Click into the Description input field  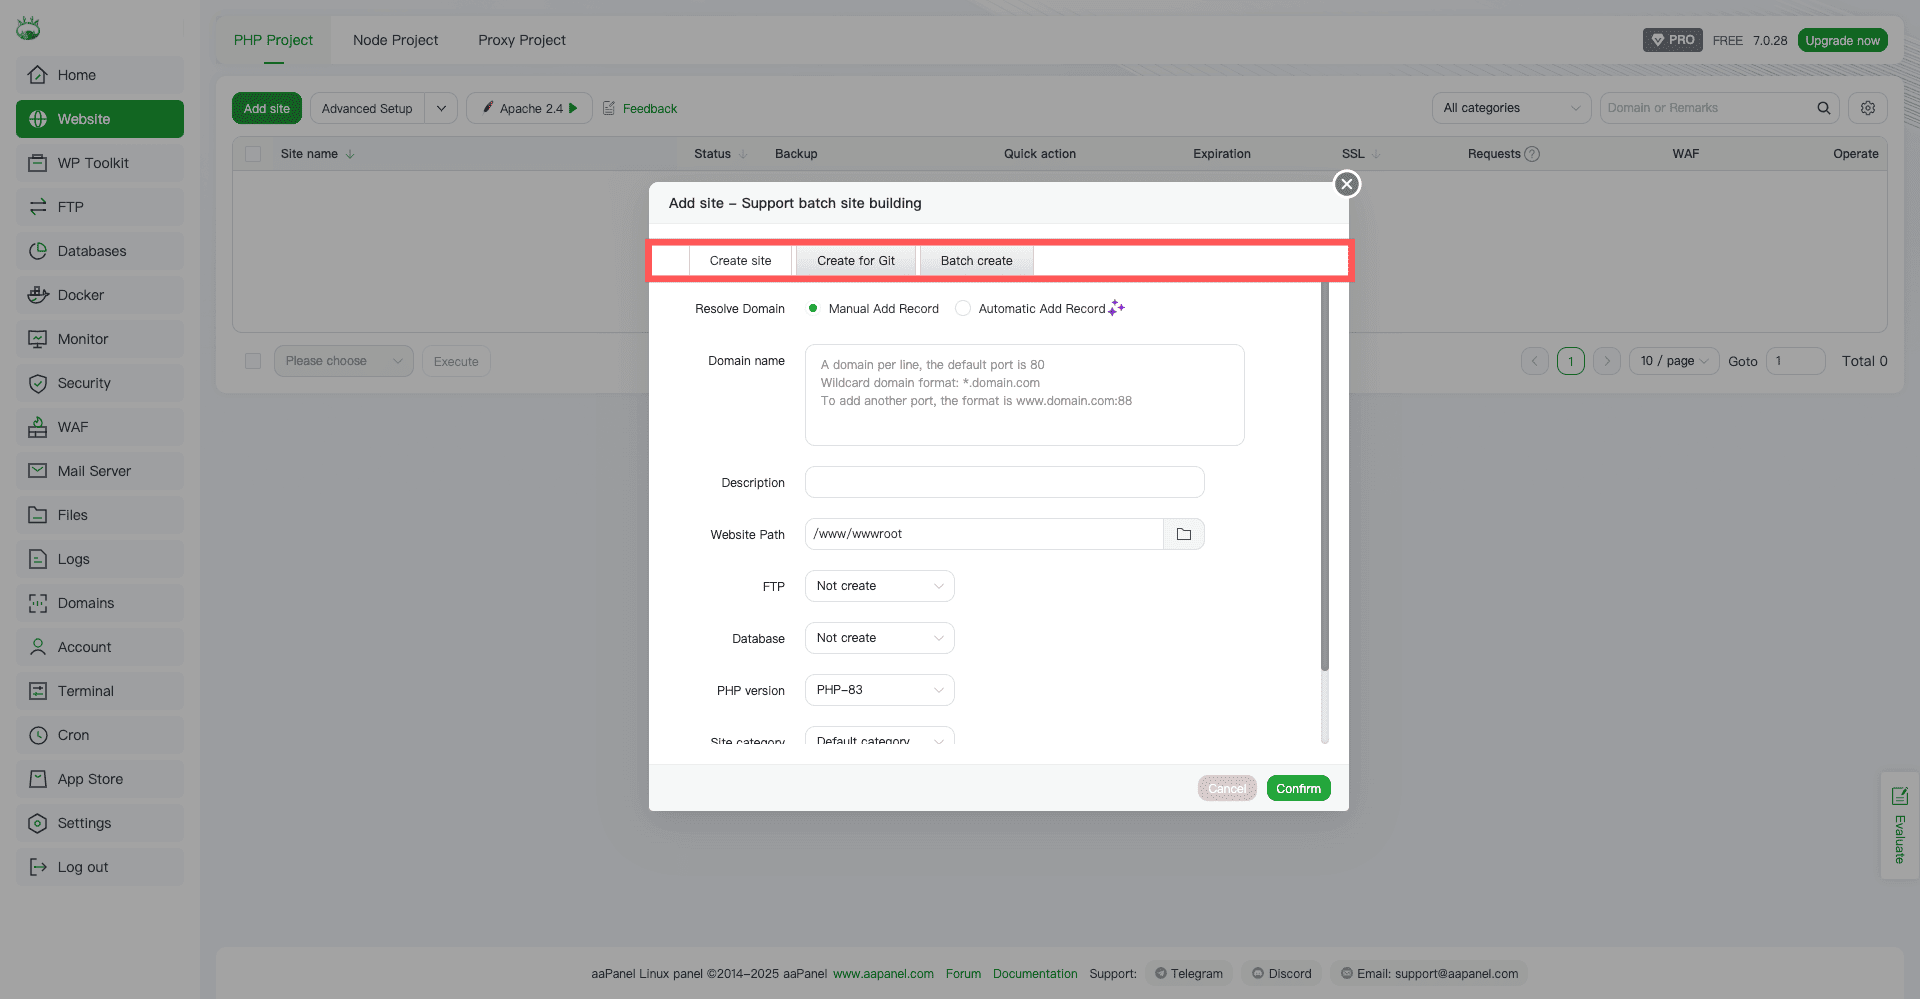[x=1004, y=482]
